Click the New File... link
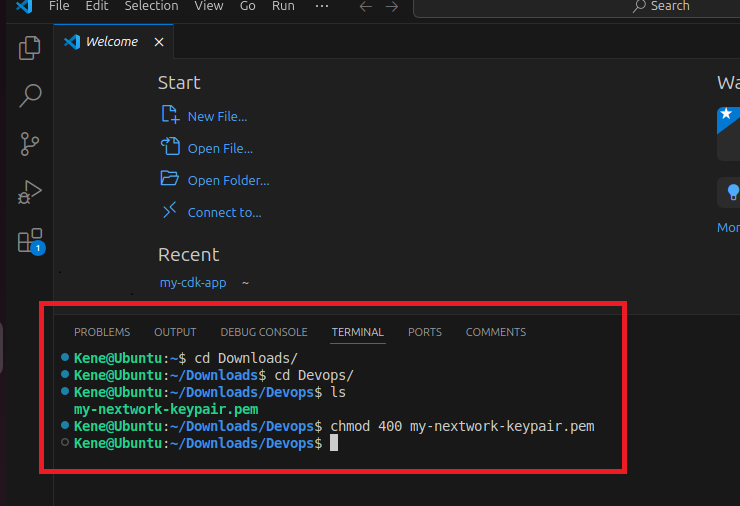This screenshot has width=740, height=506. click(217, 117)
